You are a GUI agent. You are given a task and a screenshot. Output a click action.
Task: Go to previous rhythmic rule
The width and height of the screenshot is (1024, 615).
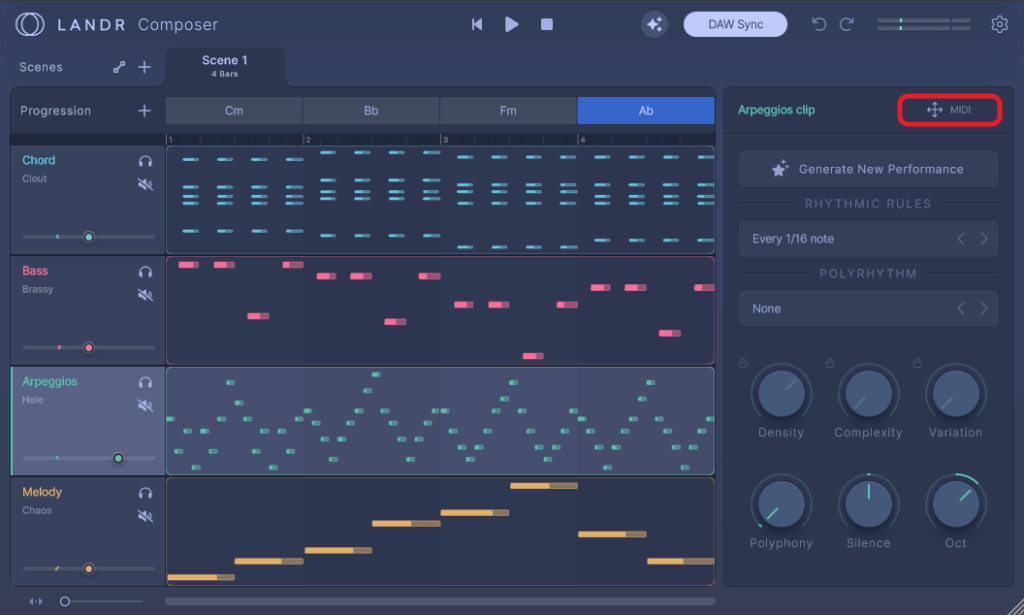(961, 239)
